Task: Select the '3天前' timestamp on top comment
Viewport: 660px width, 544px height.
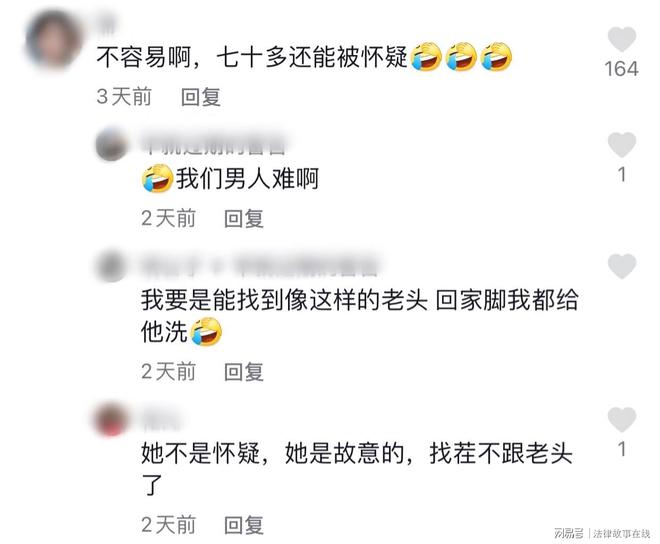Action: click(124, 97)
